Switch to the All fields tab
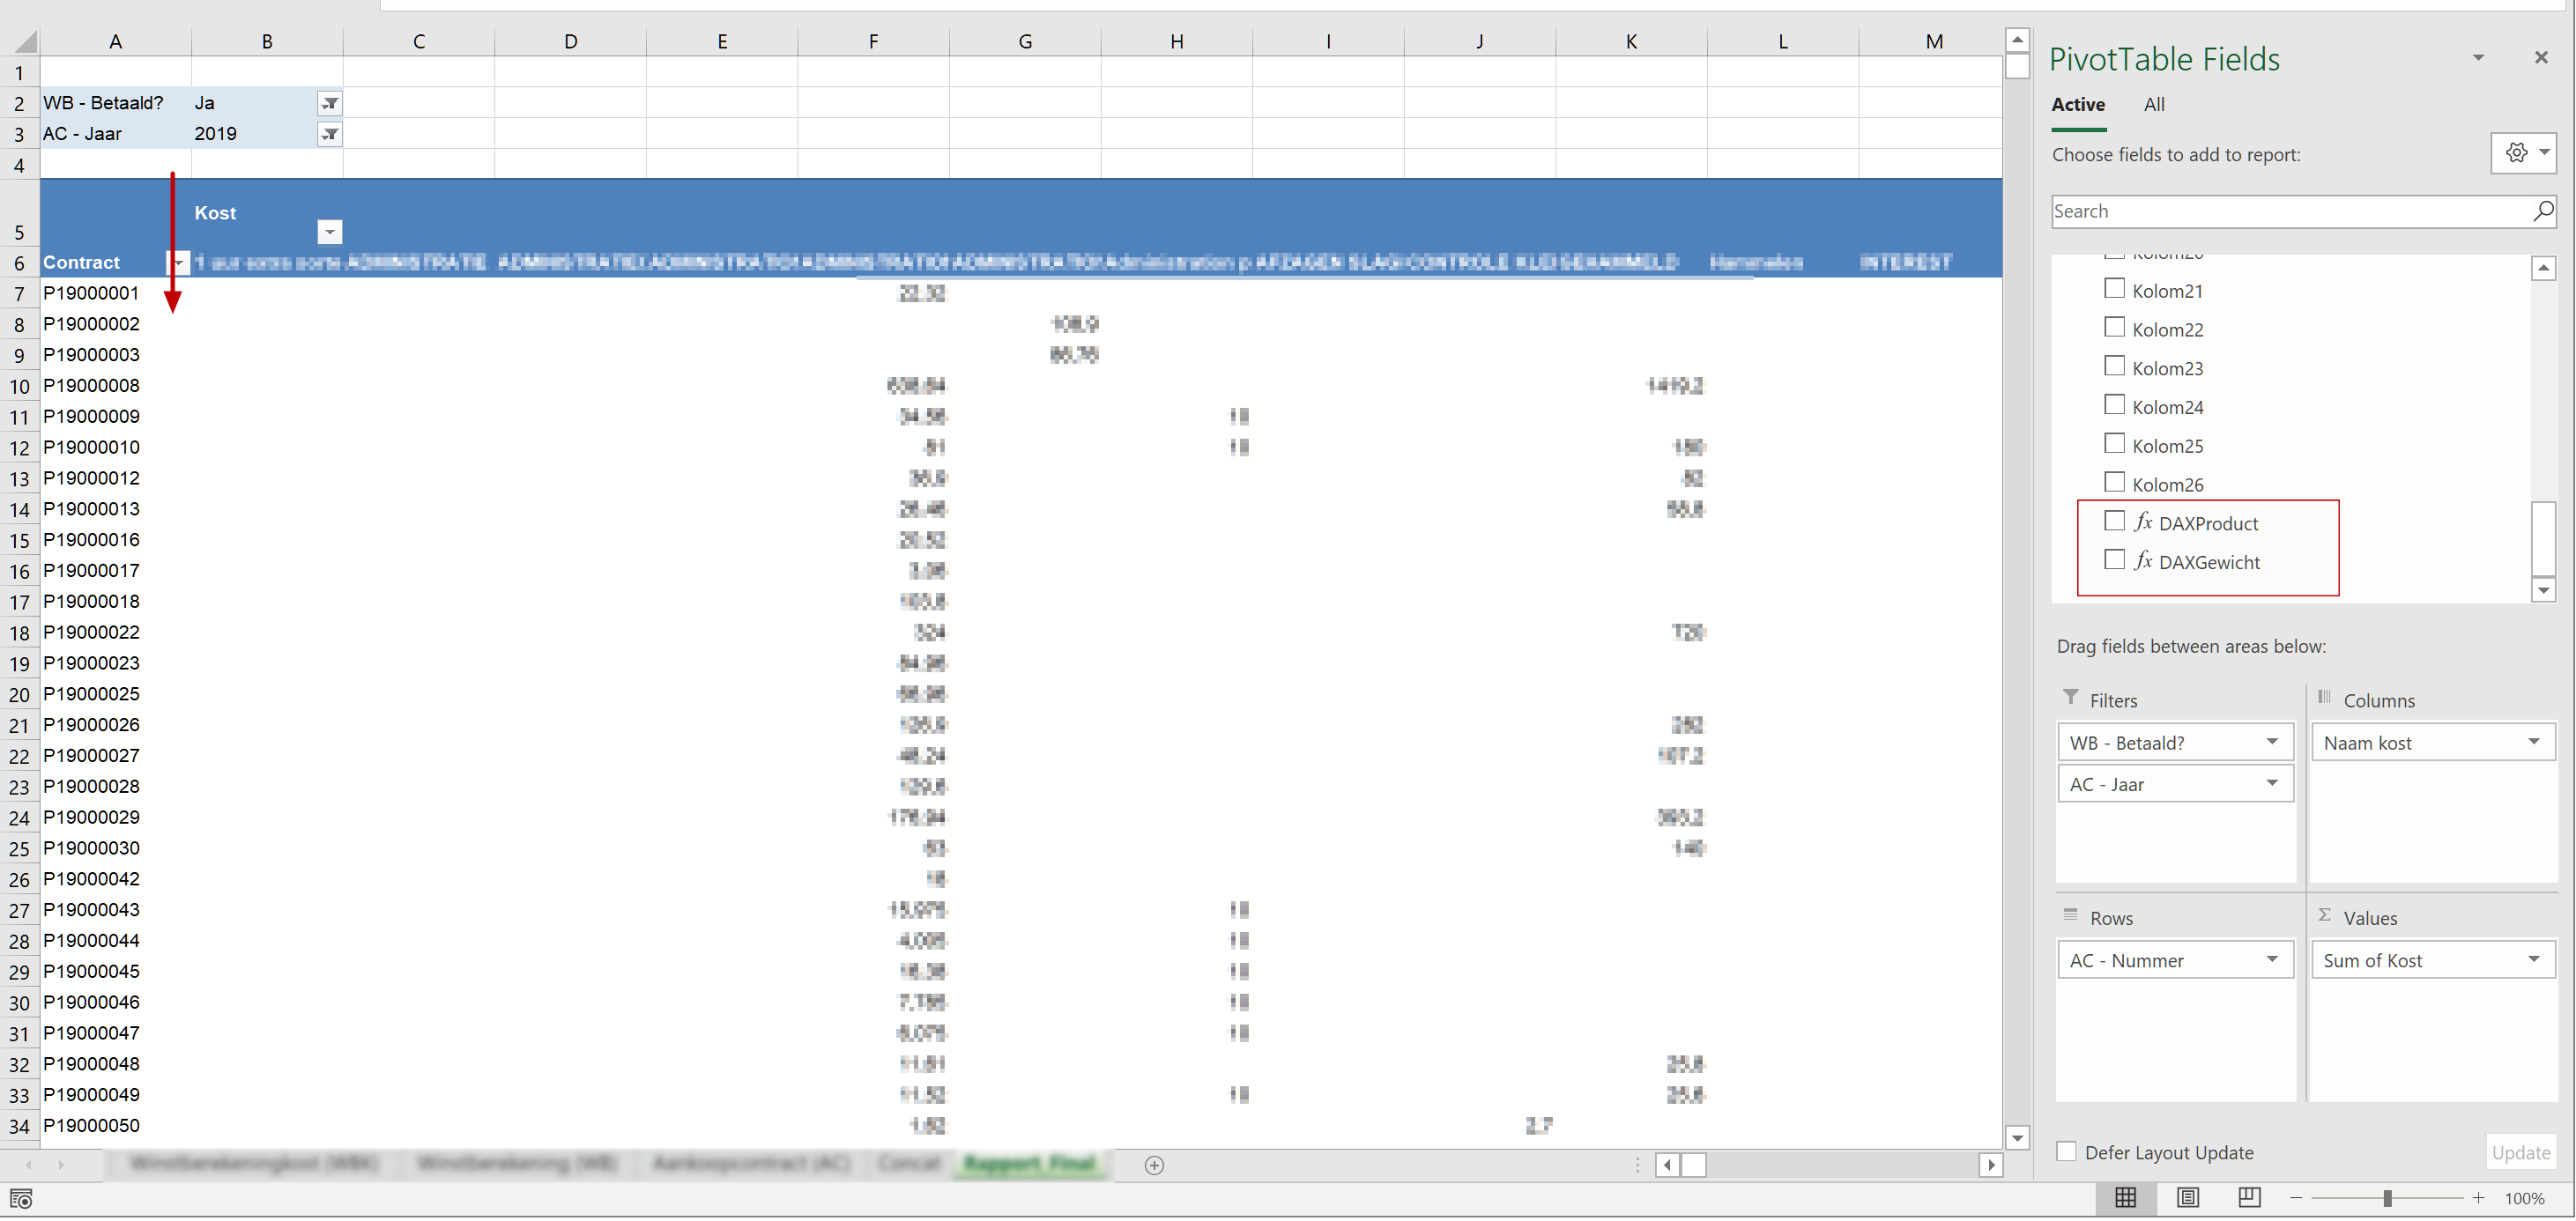Image resolution: width=2576 pixels, height=1221 pixels. point(2154,105)
